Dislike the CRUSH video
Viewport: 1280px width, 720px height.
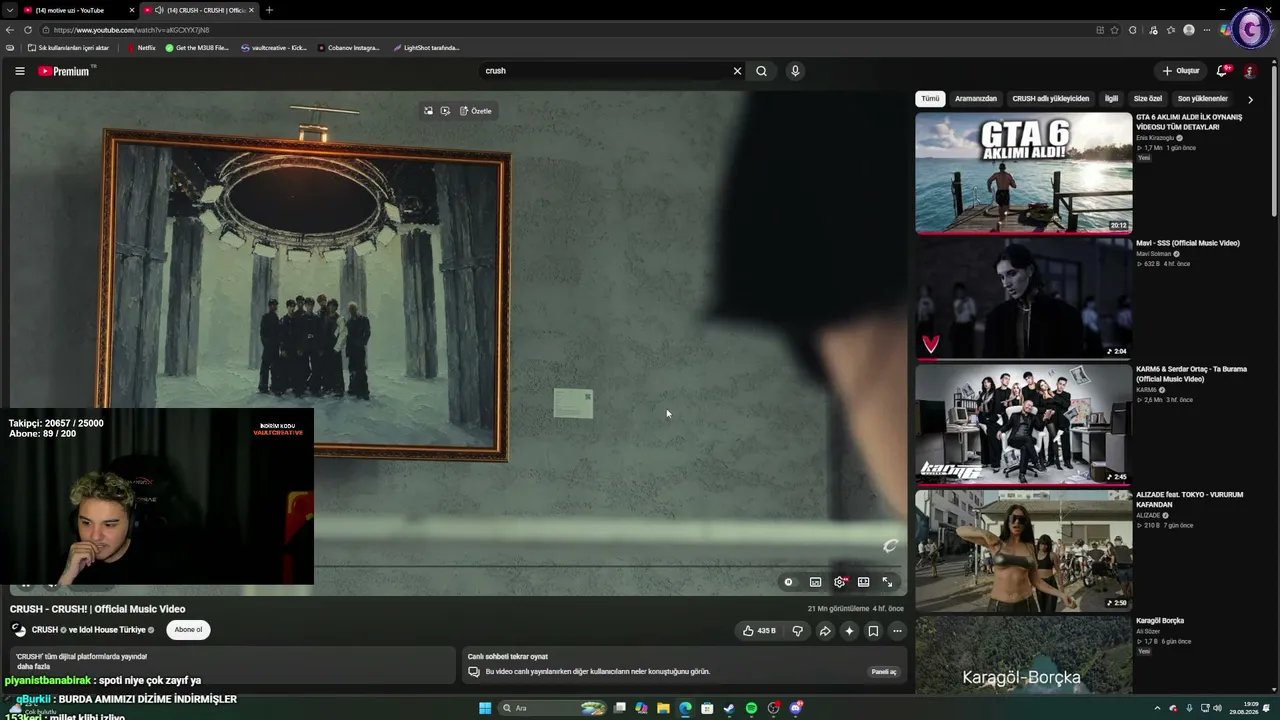click(797, 631)
